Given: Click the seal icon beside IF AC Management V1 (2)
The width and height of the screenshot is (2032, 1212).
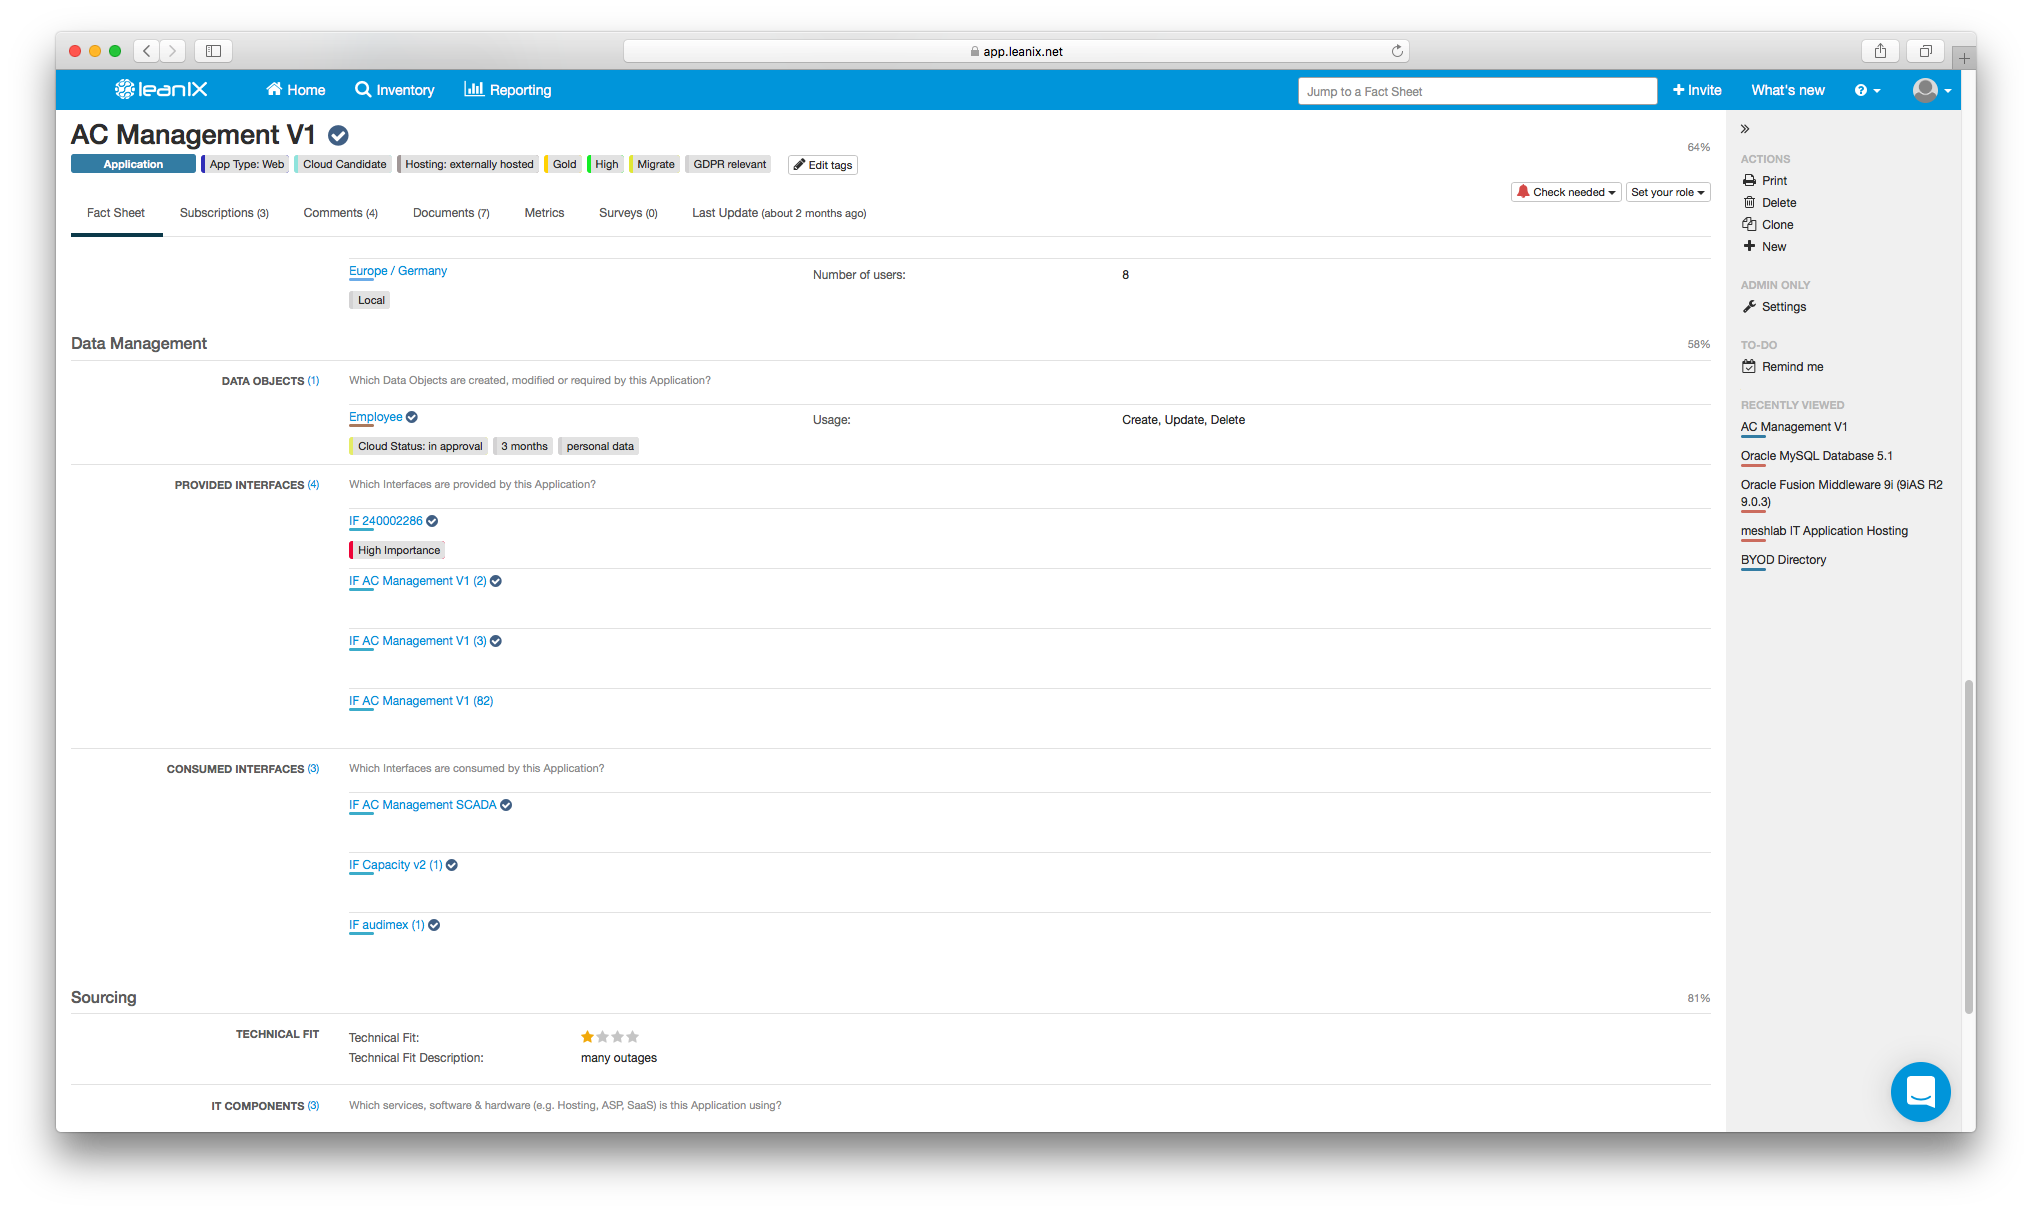Looking at the screenshot, I should (496, 581).
